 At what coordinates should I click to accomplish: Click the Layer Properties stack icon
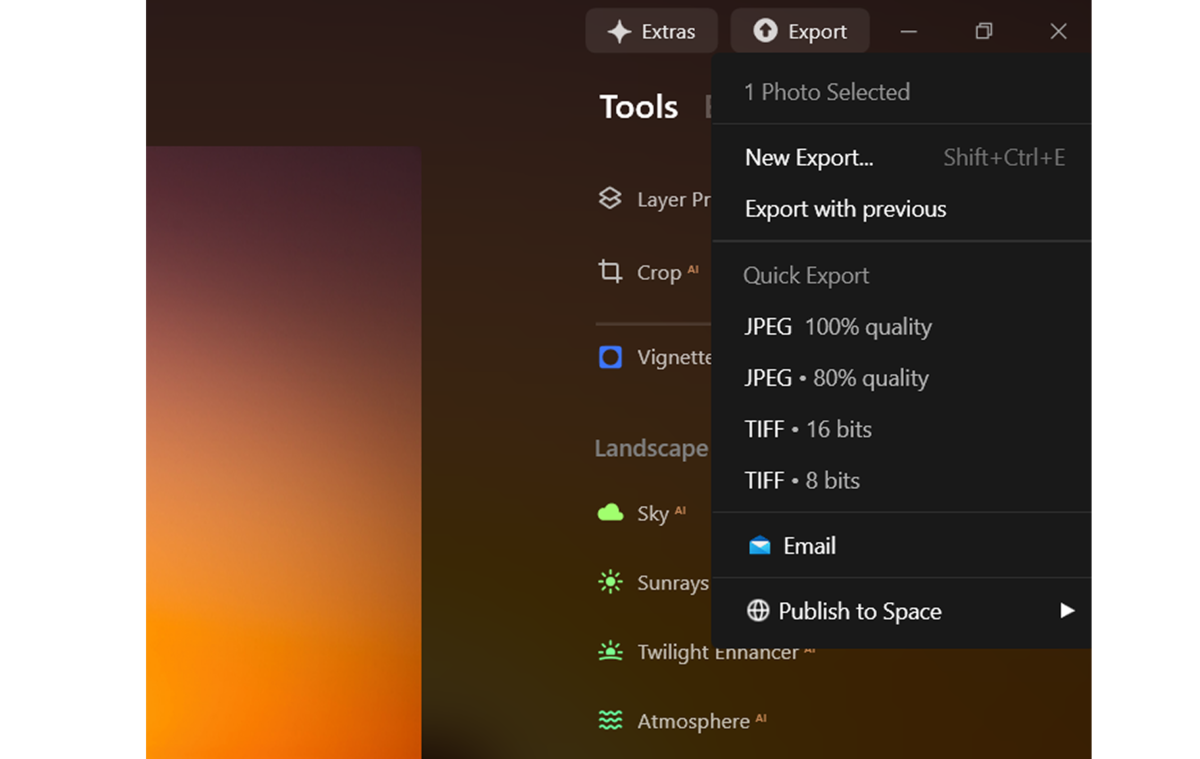[610, 198]
